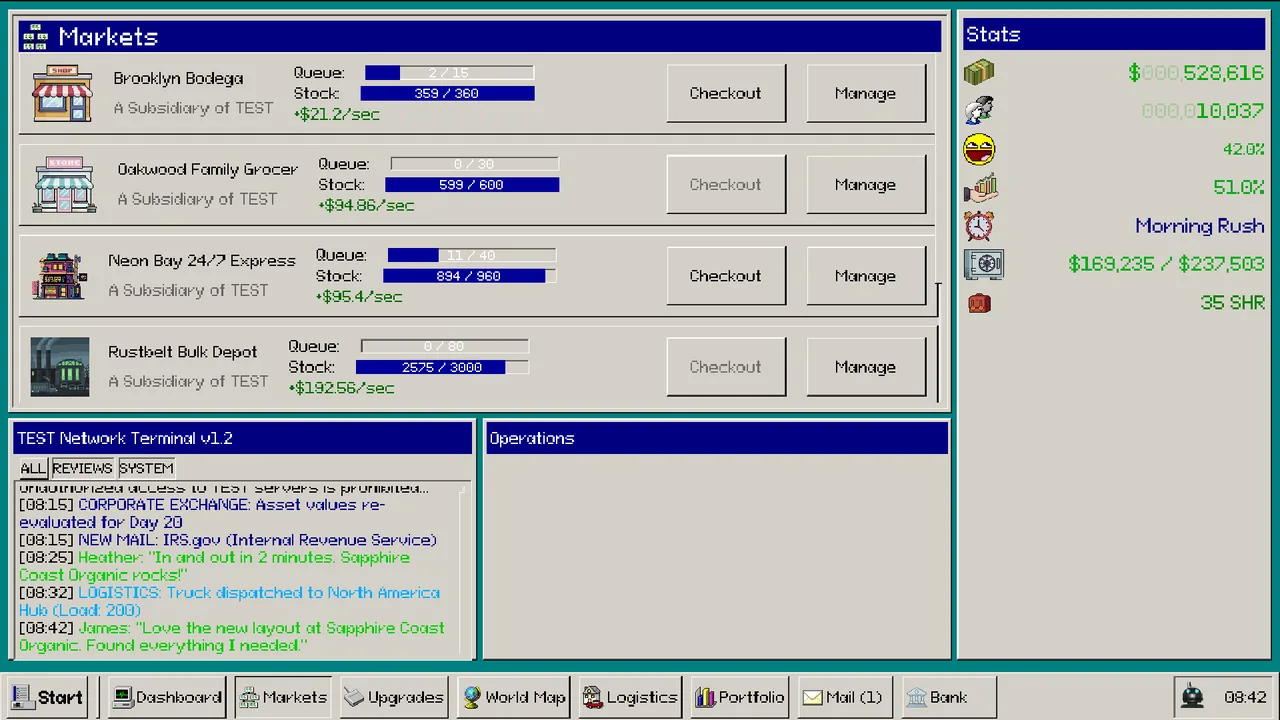Click Heather's review in the terminal

215,566
